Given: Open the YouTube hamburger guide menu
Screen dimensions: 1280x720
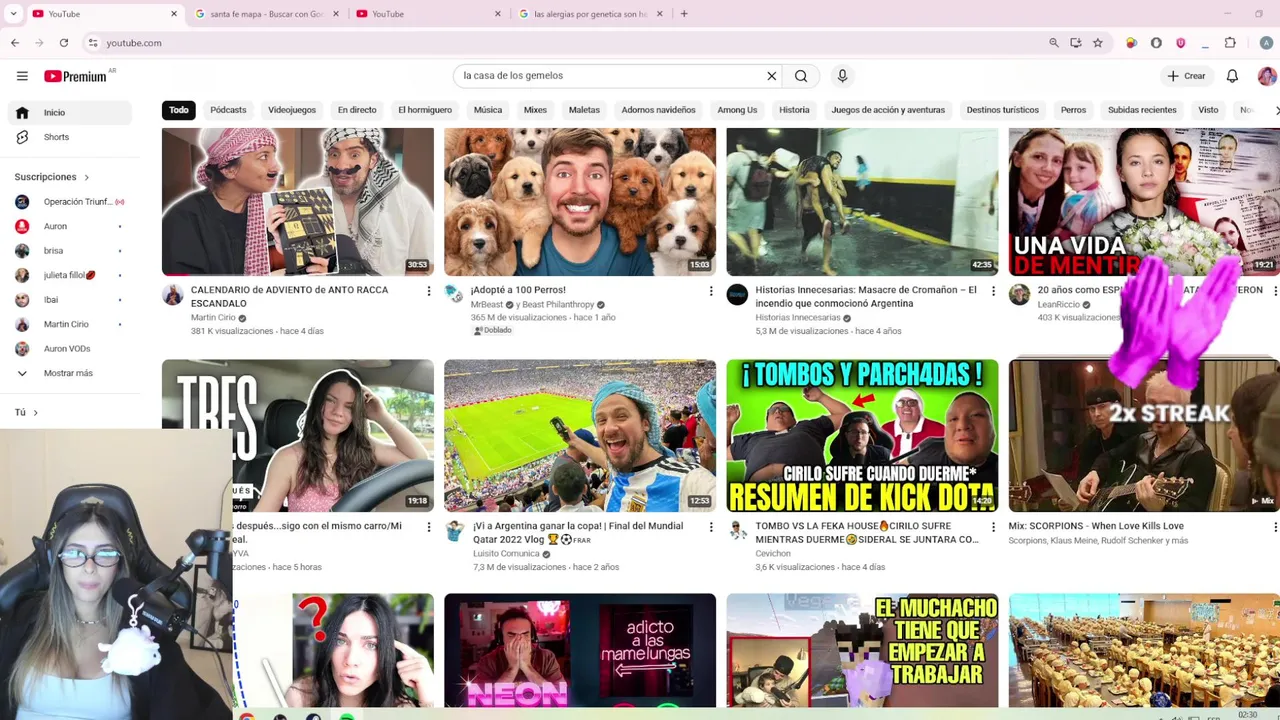Looking at the screenshot, I should 22,76.
